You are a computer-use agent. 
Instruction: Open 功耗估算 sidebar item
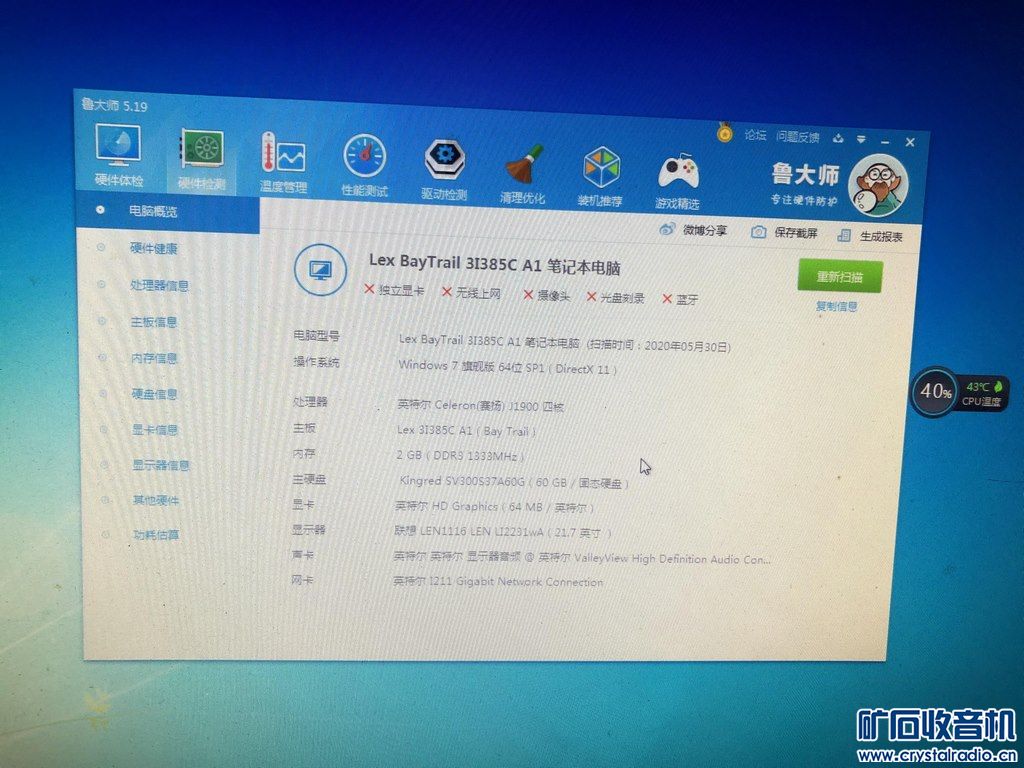pos(155,535)
